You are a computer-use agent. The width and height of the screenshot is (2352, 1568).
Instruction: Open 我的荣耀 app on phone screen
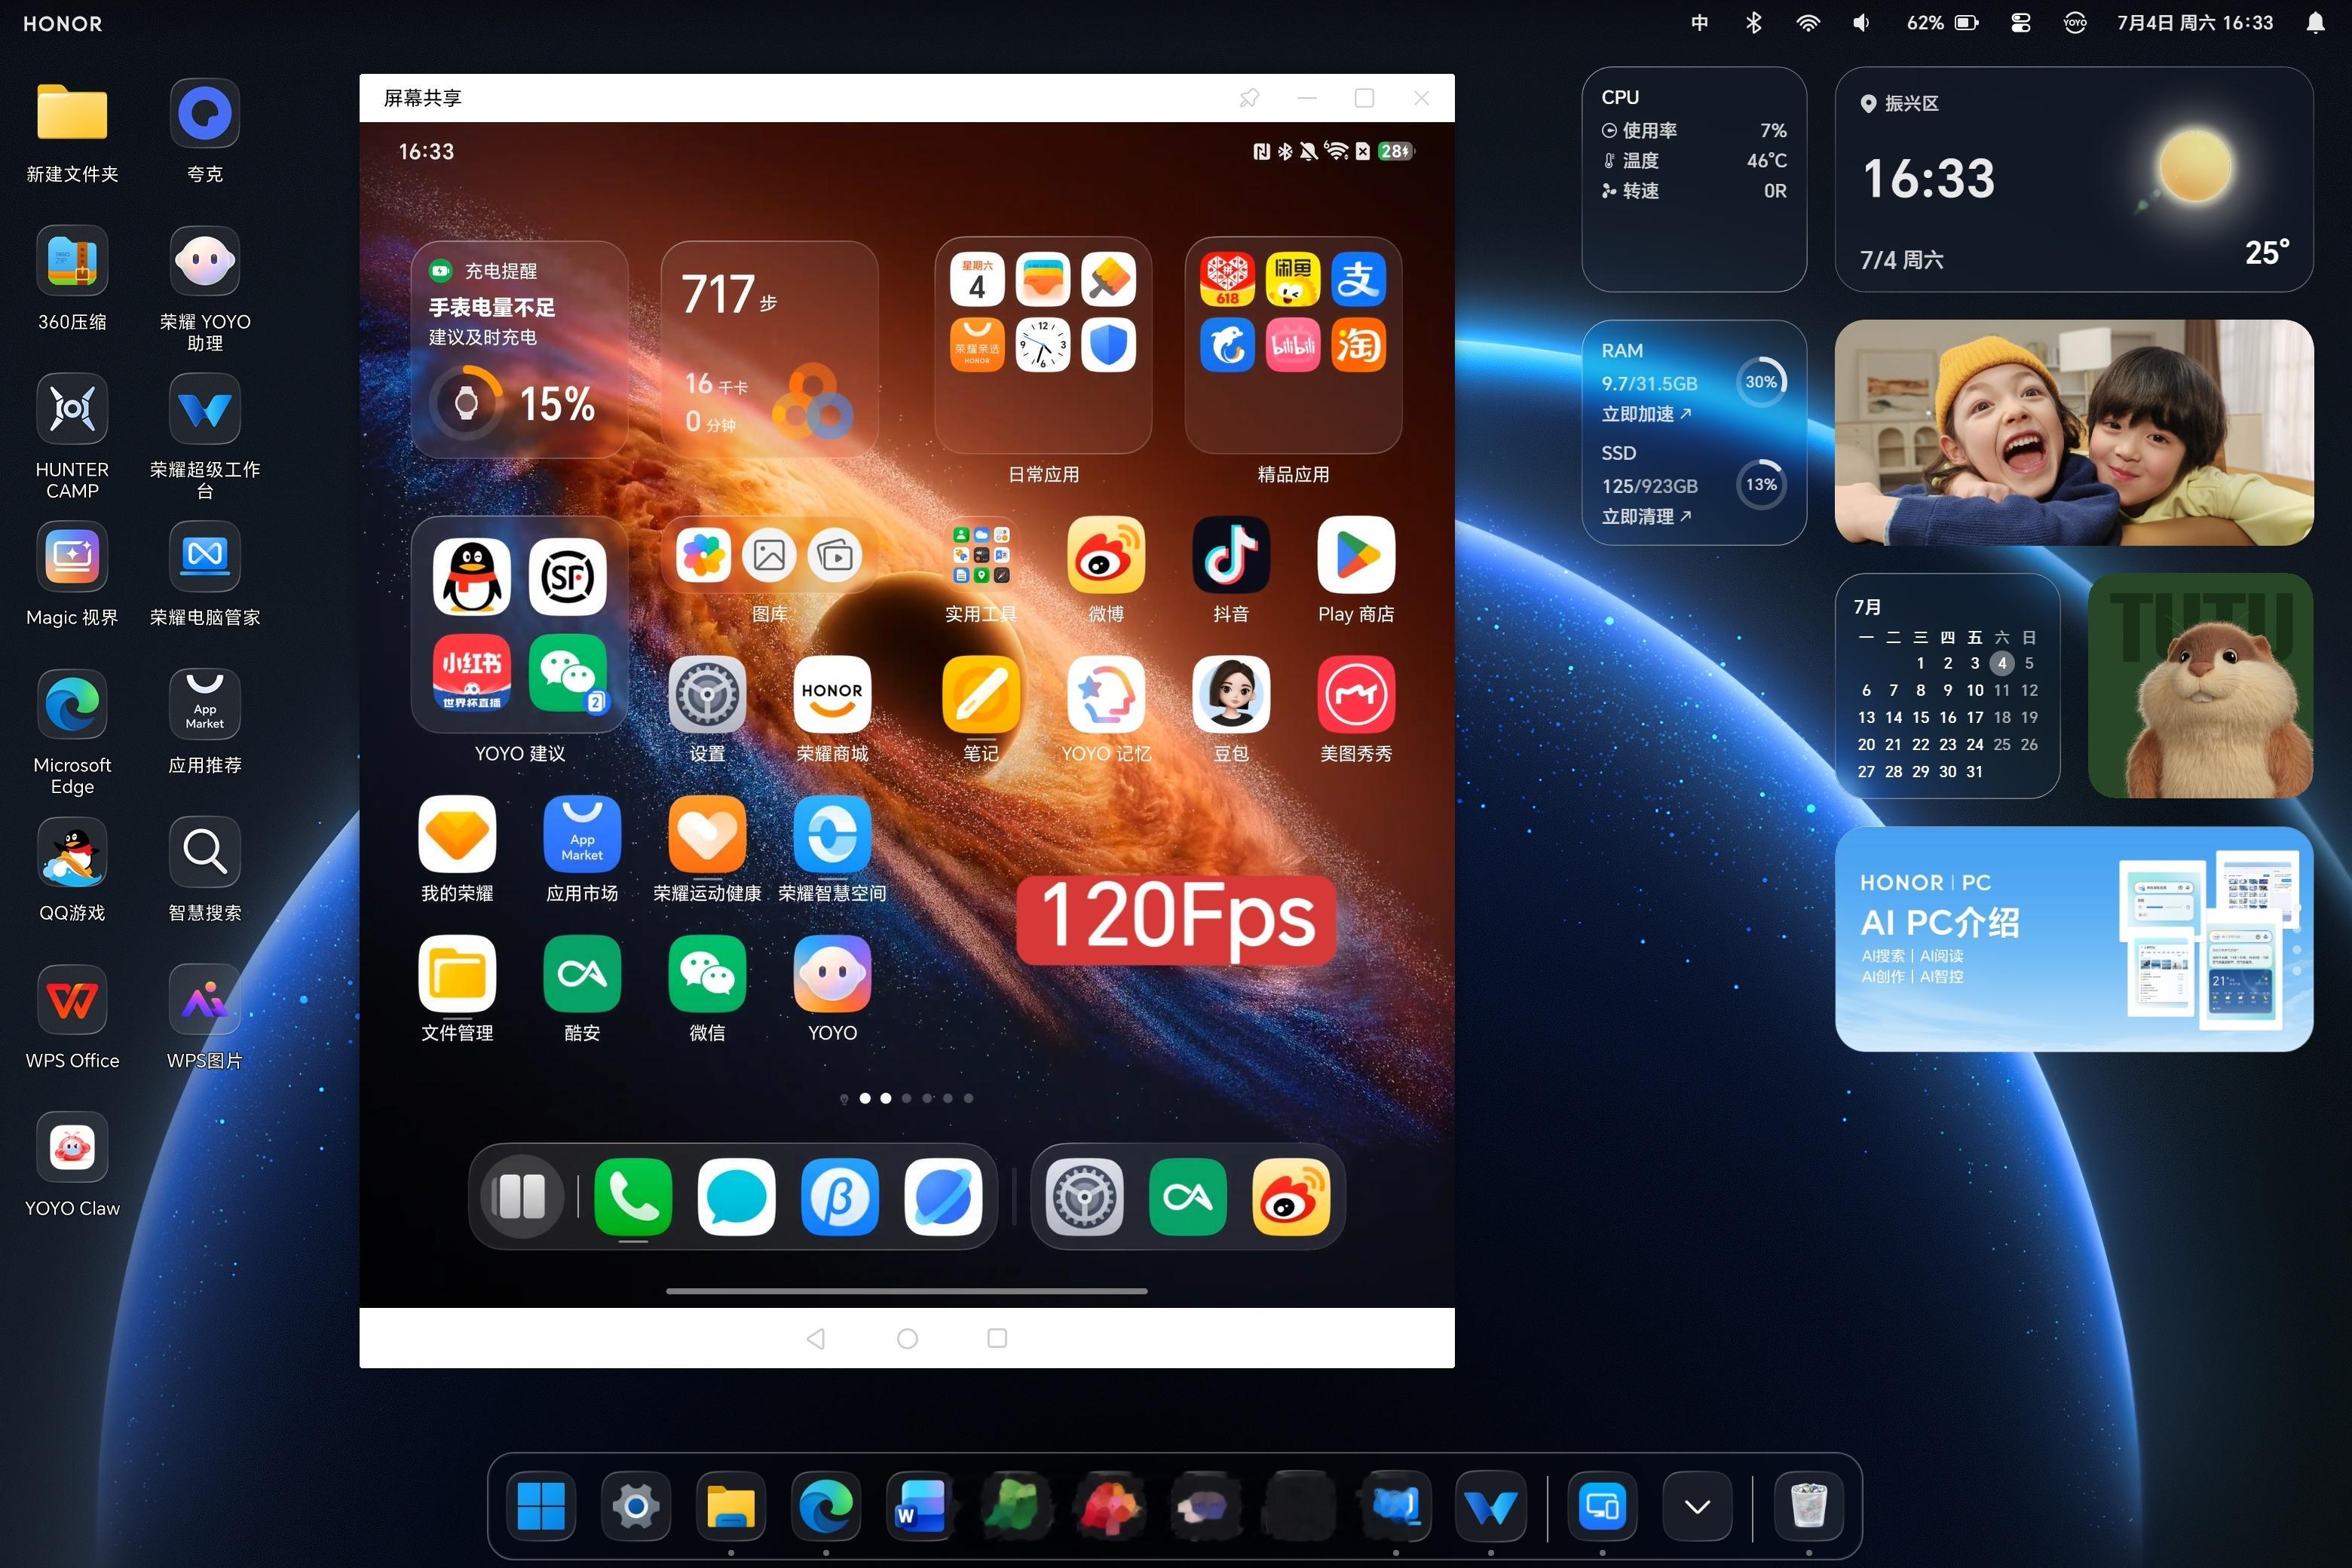[457, 834]
